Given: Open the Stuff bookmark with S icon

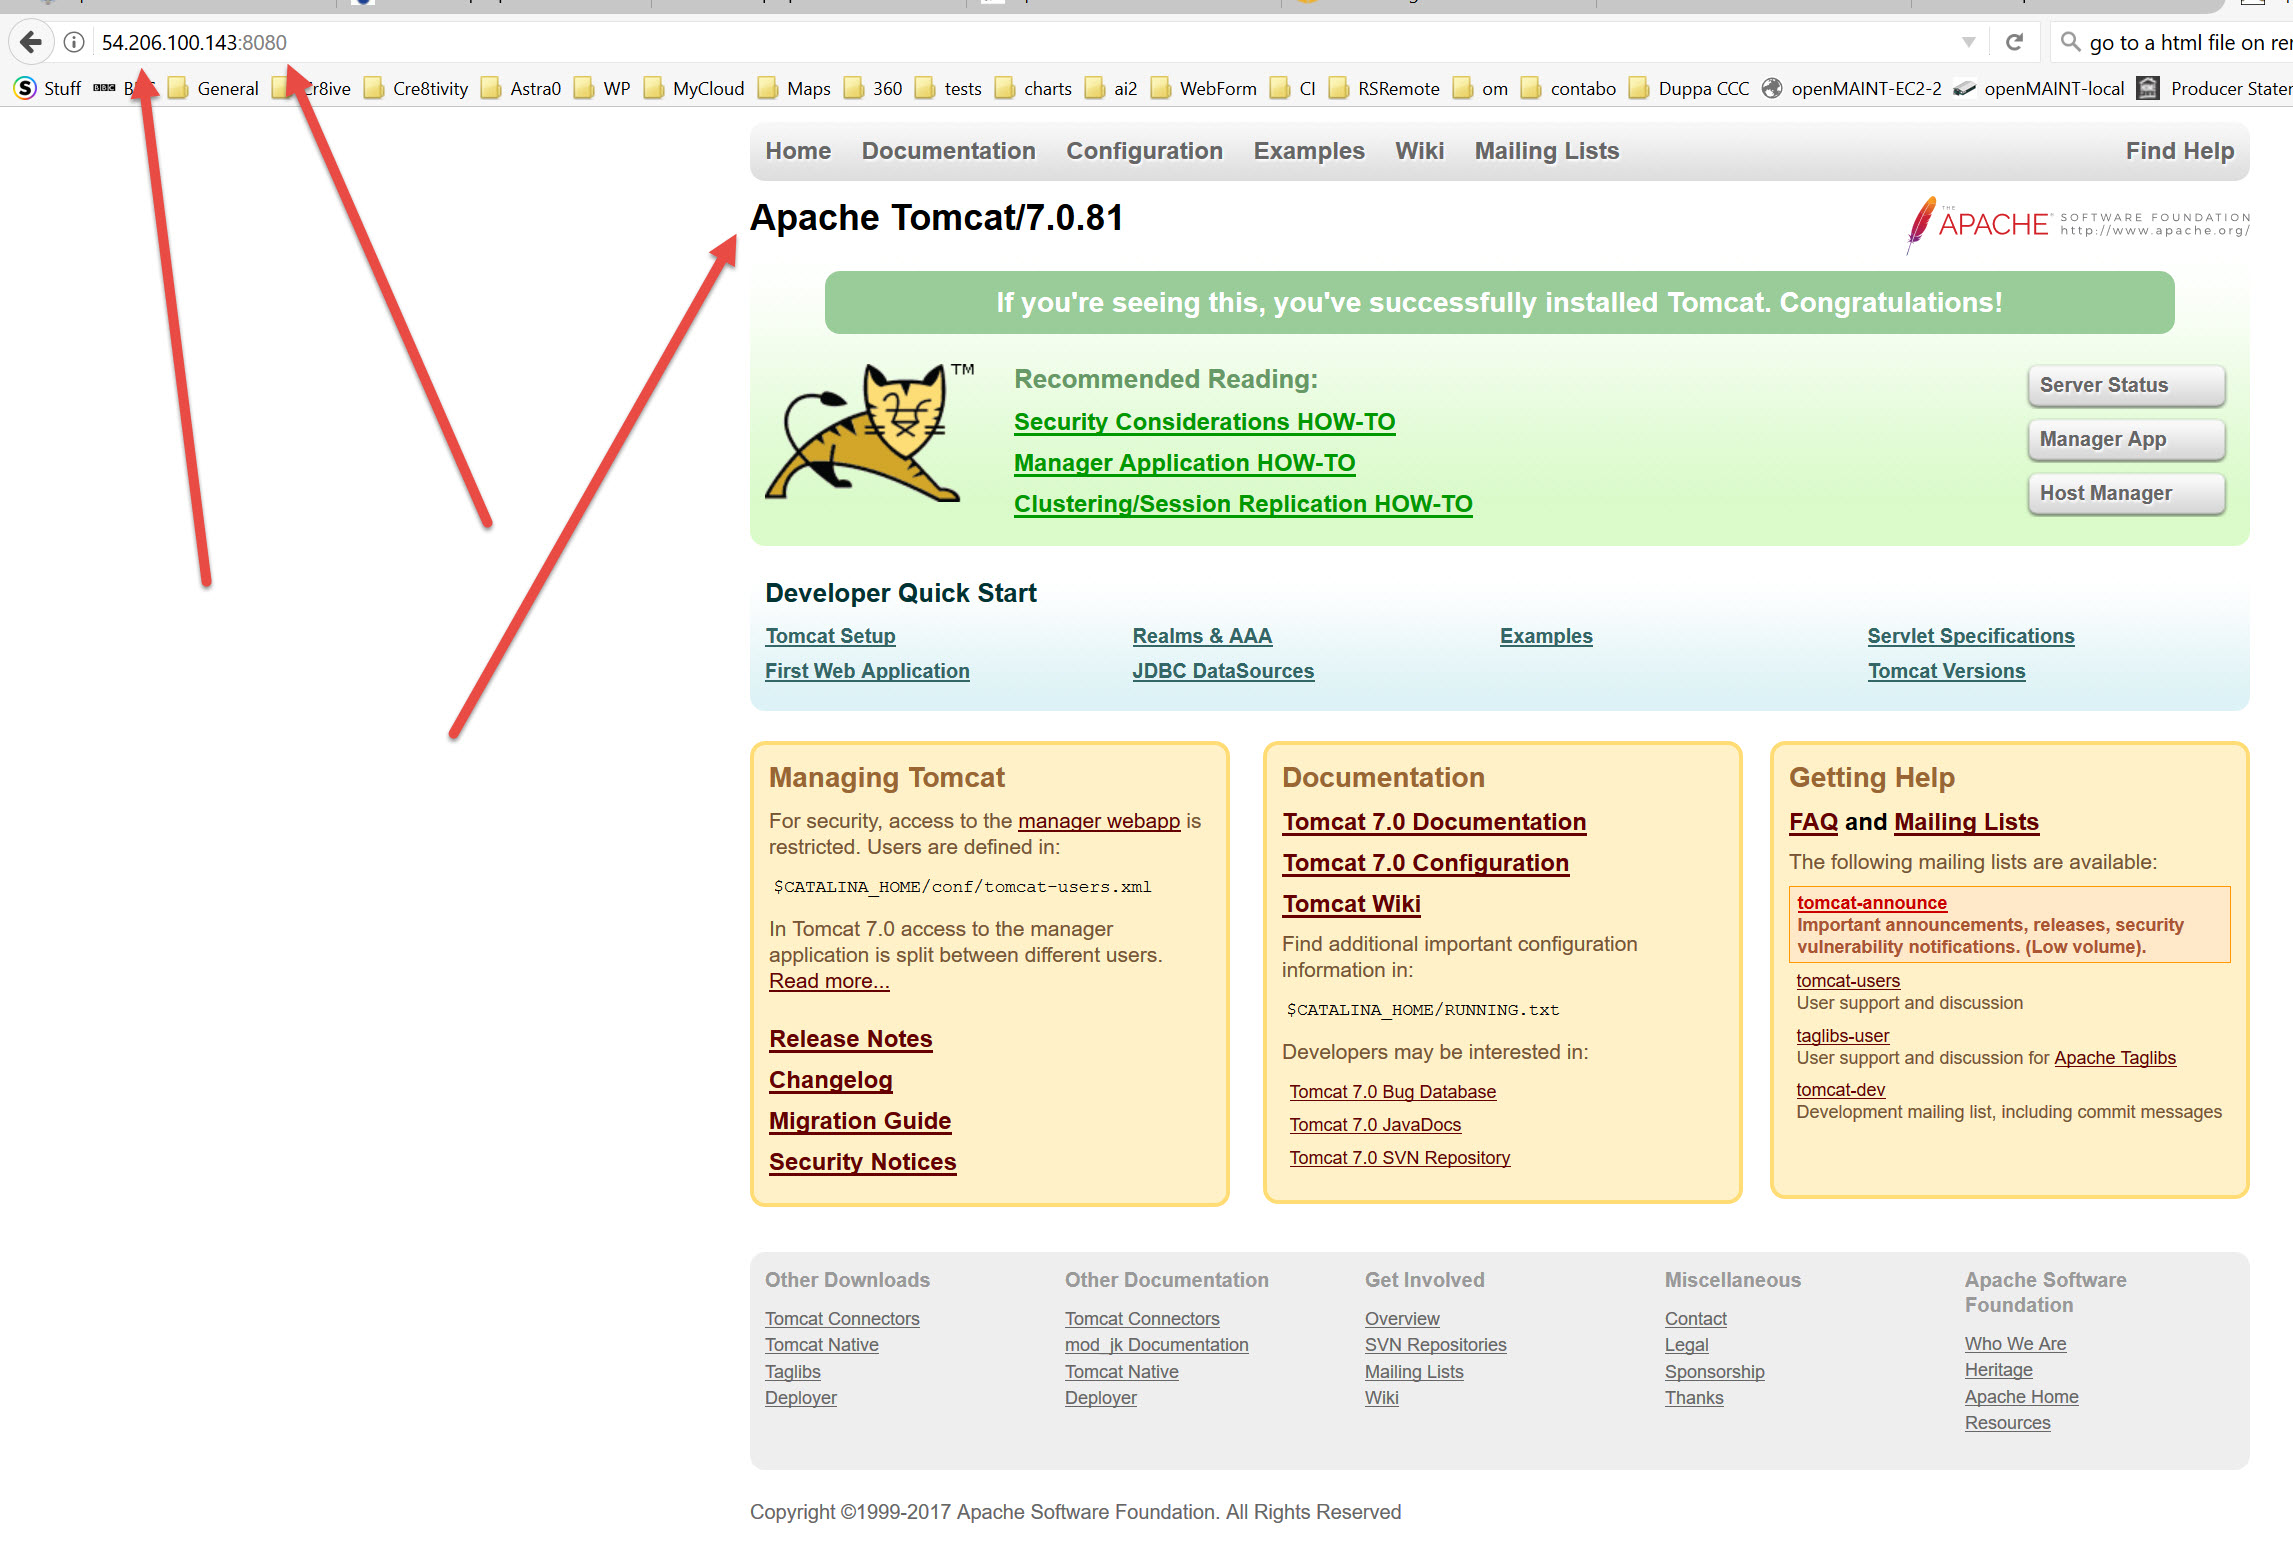Looking at the screenshot, I should tap(48, 88).
